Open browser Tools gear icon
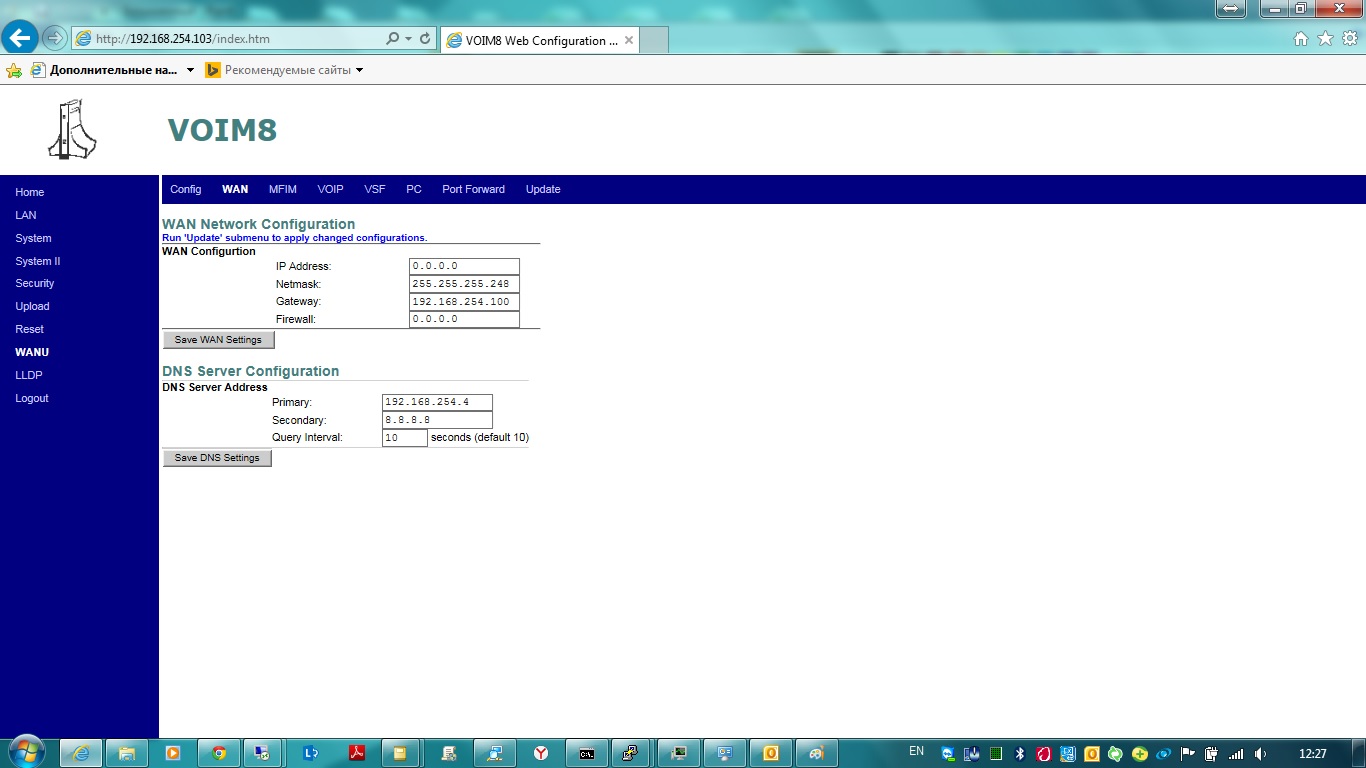This screenshot has width=1366, height=768. (x=1349, y=39)
